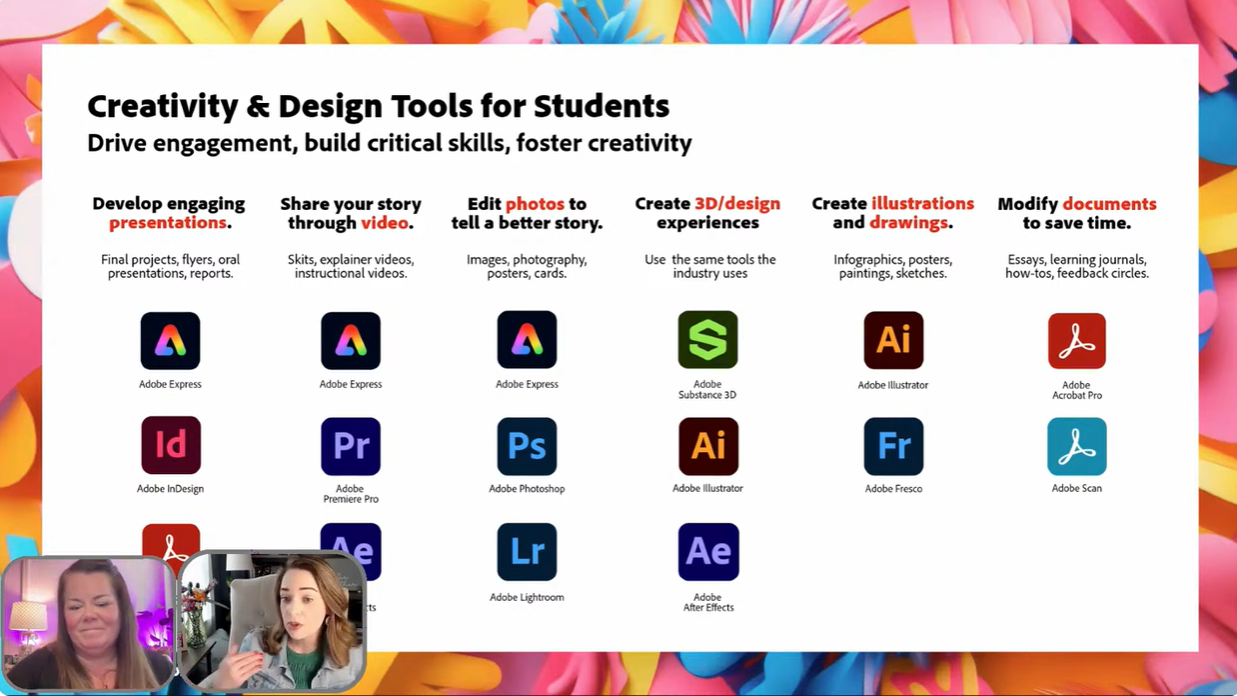
Task: Open the Adobe Premiere Pro icon
Action: tap(350, 446)
